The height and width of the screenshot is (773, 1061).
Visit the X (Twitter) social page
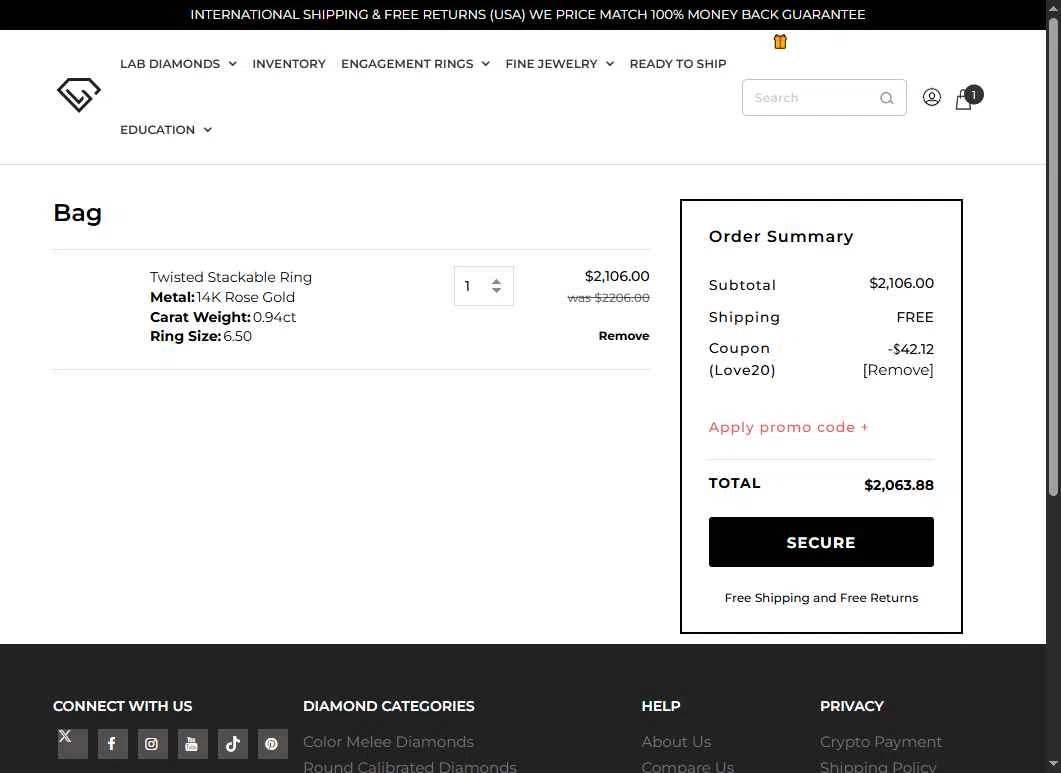click(x=72, y=743)
